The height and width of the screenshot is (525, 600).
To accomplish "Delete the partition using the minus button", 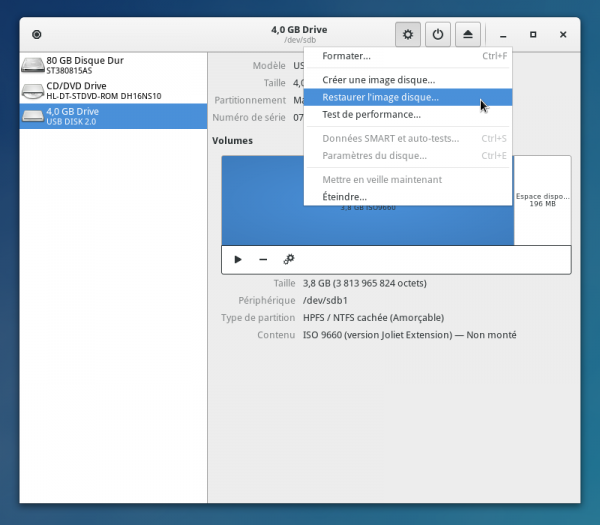I will pos(263,259).
